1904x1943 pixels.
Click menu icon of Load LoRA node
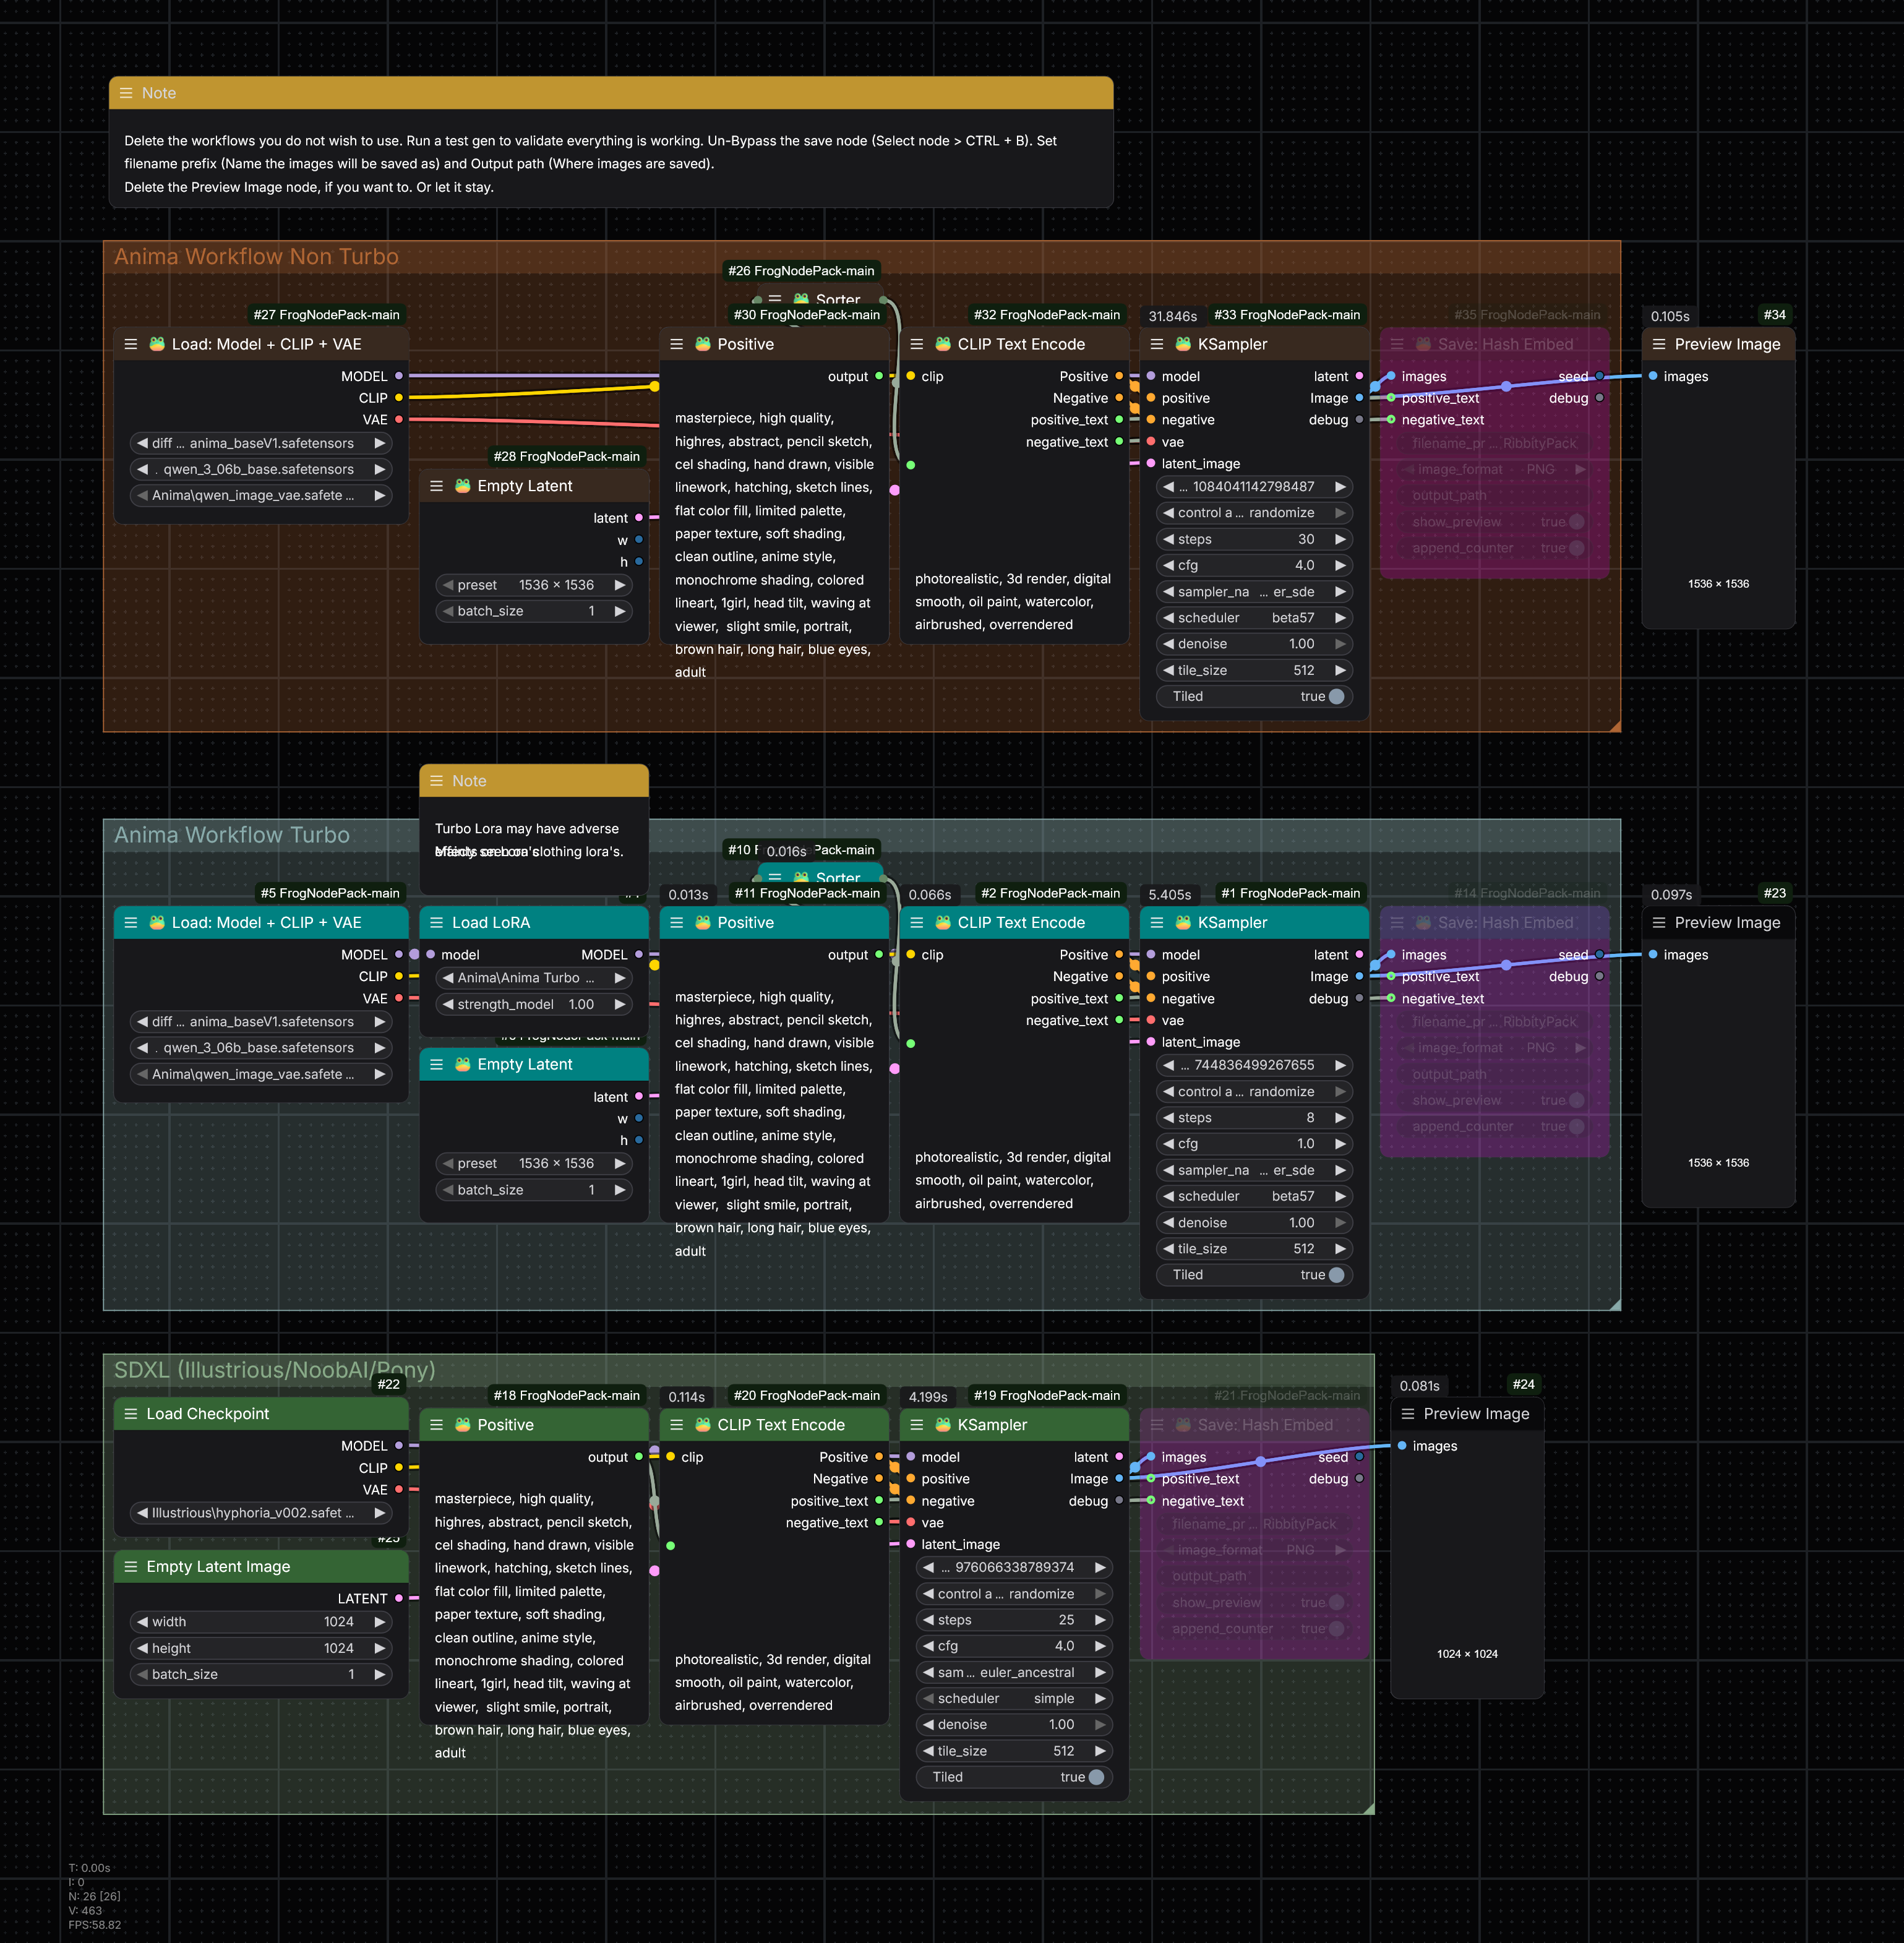point(436,923)
